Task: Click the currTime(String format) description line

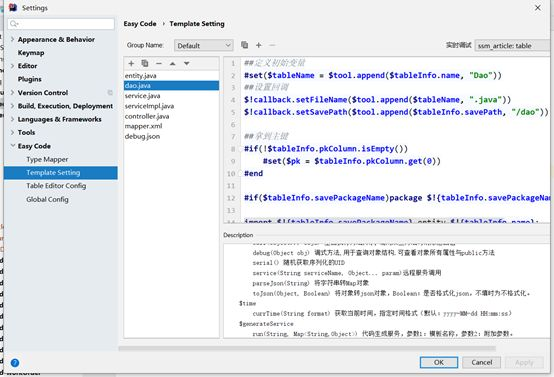Action: [382, 313]
